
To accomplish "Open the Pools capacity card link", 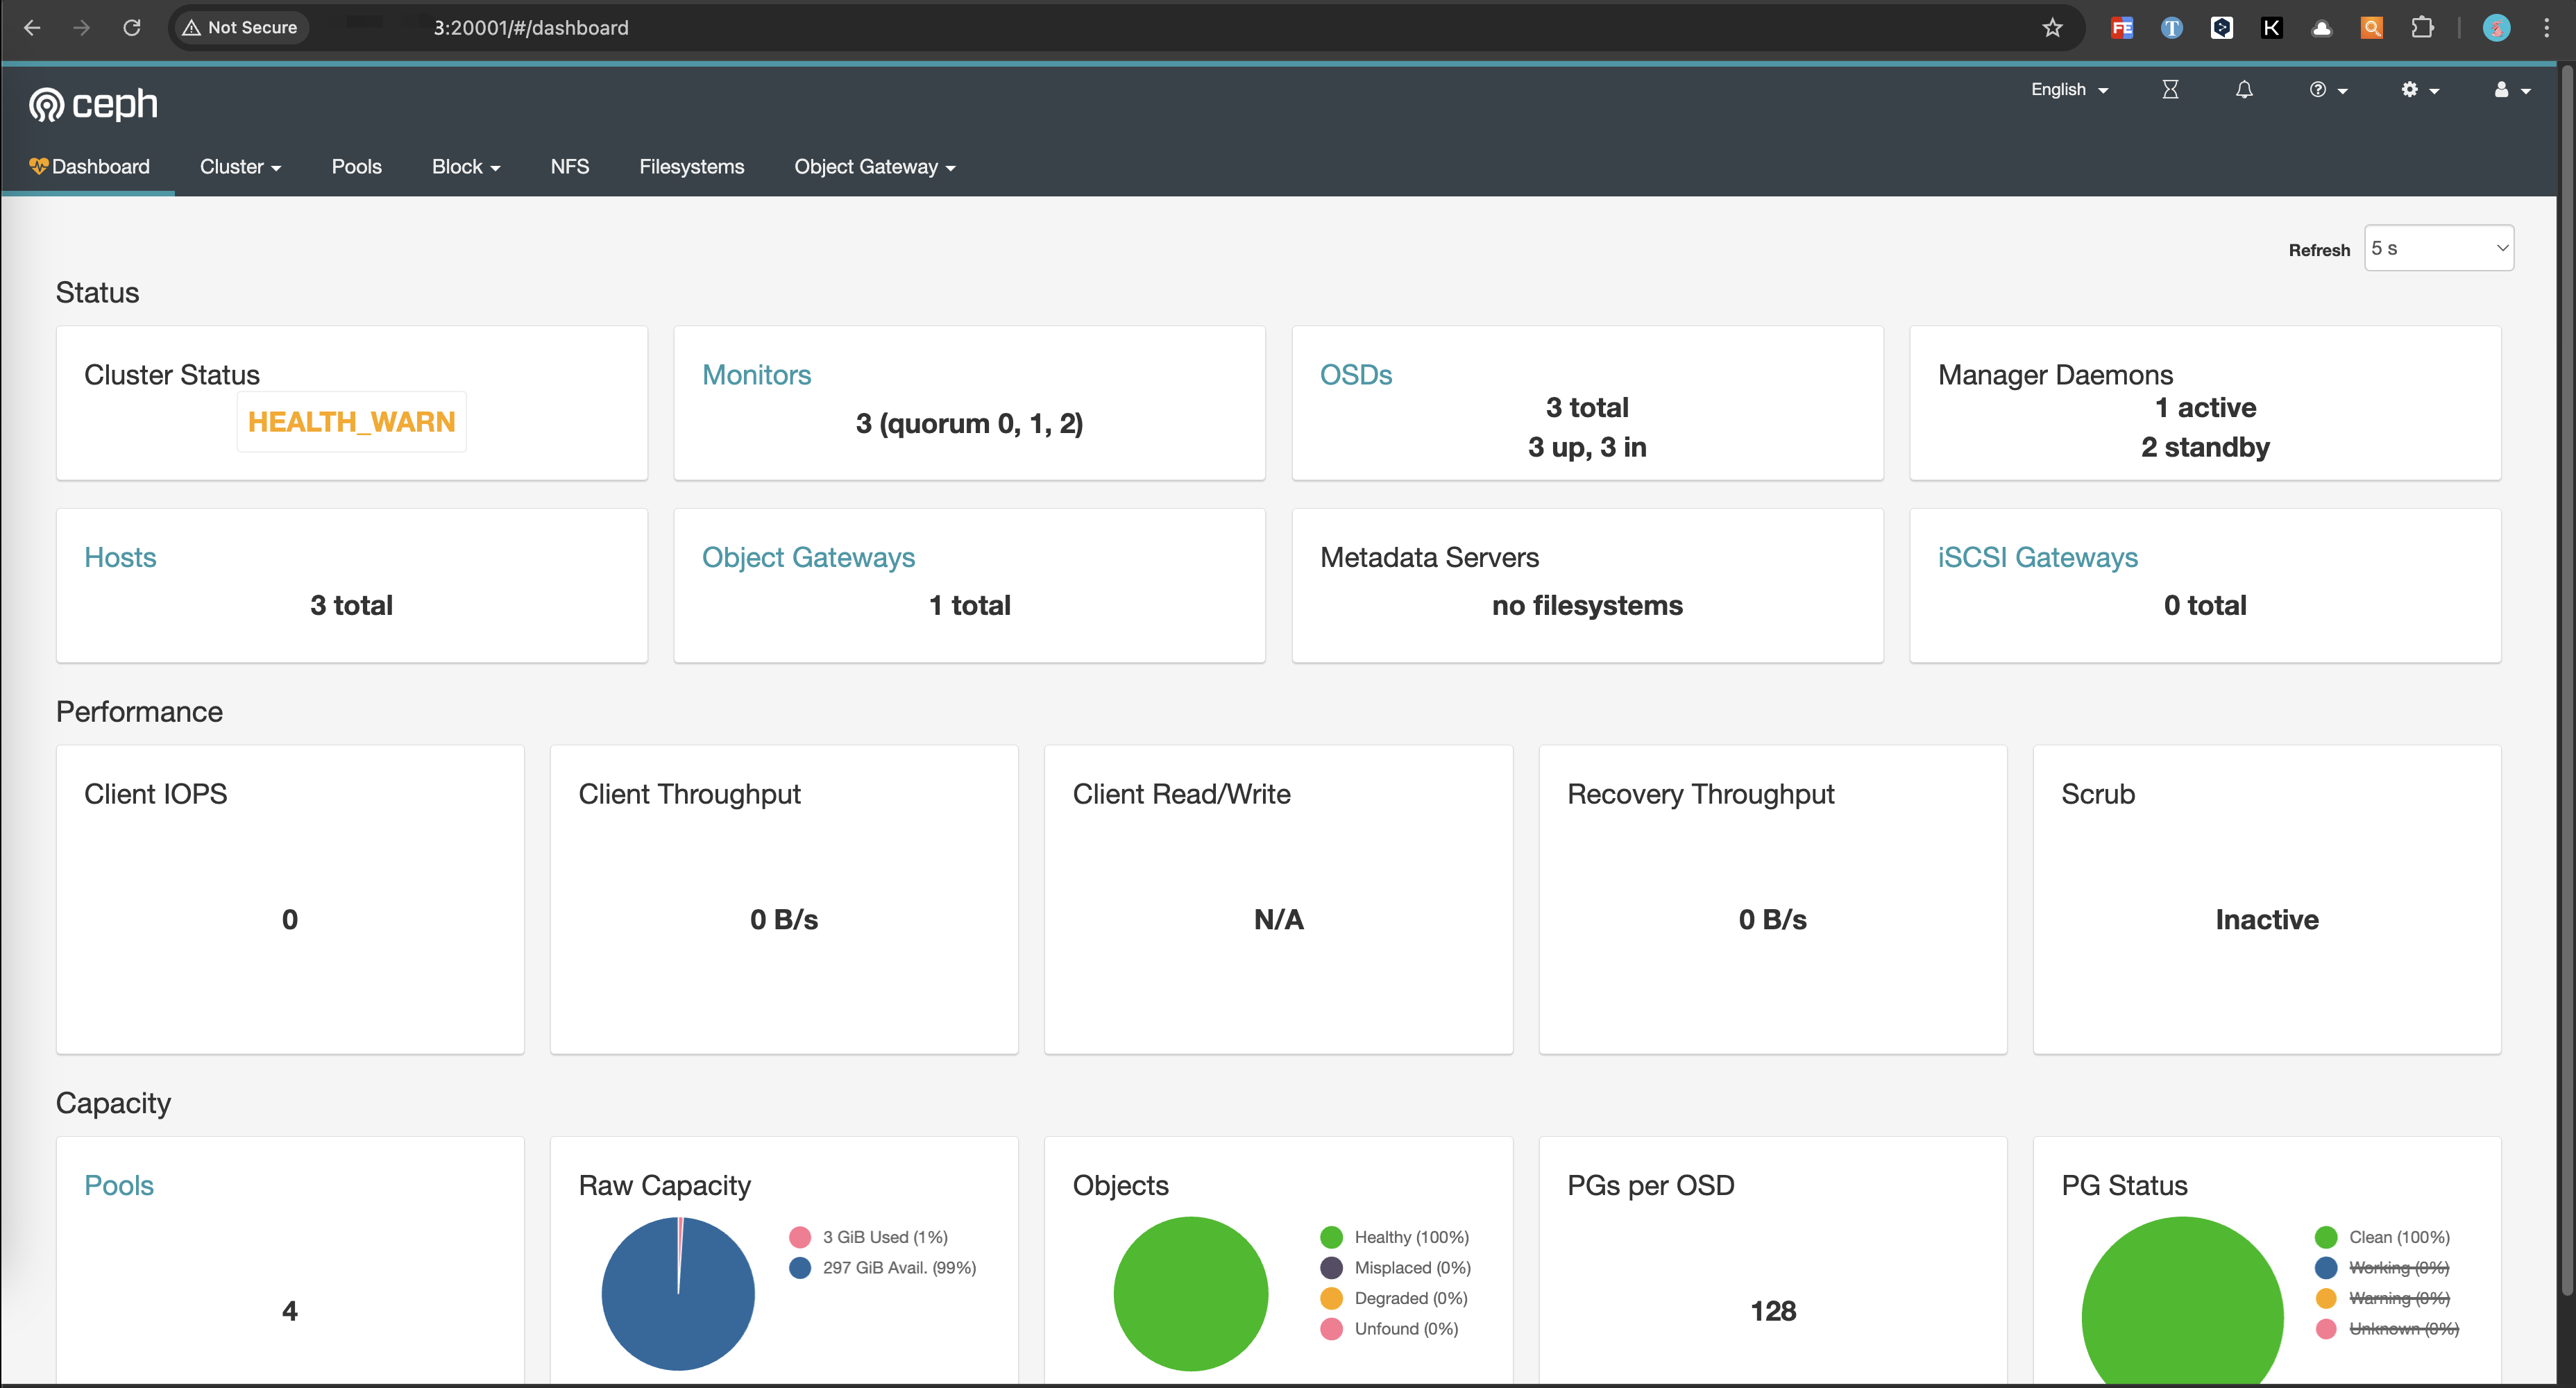I will point(119,1185).
